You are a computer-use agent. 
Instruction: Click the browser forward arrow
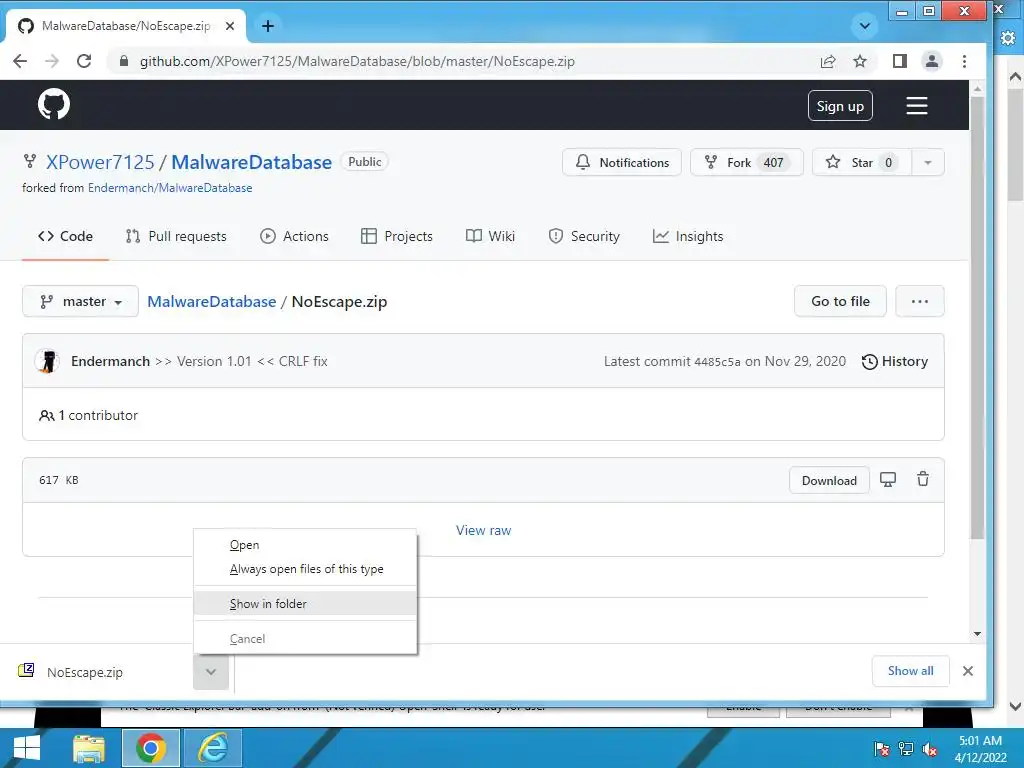(x=52, y=61)
